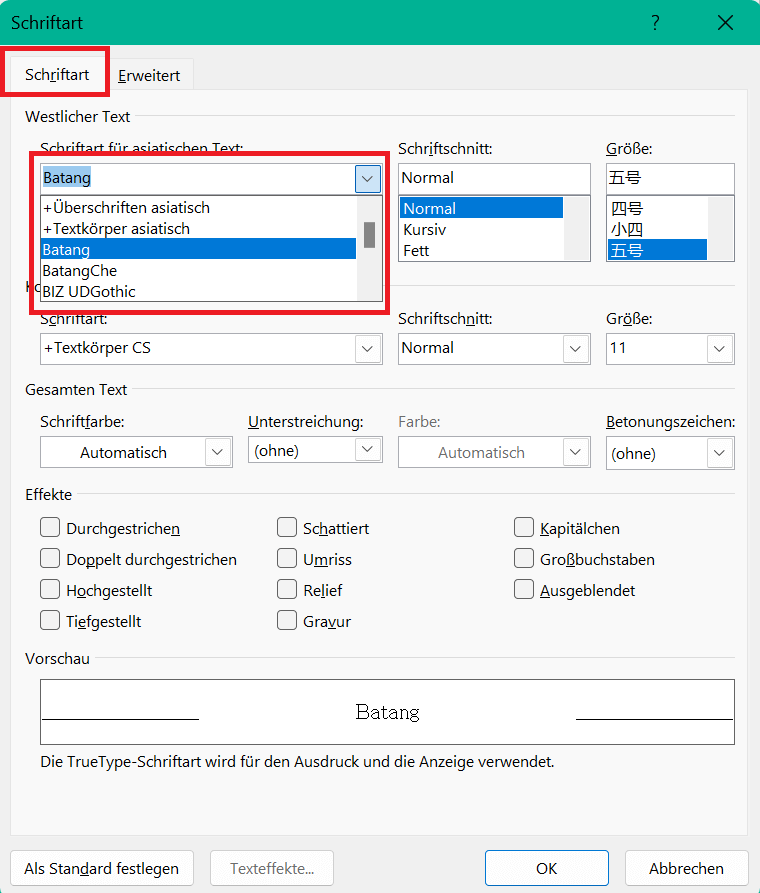Expand the size 11 dropdown
Image resolution: width=760 pixels, height=893 pixels.
pyautogui.click(x=720, y=349)
